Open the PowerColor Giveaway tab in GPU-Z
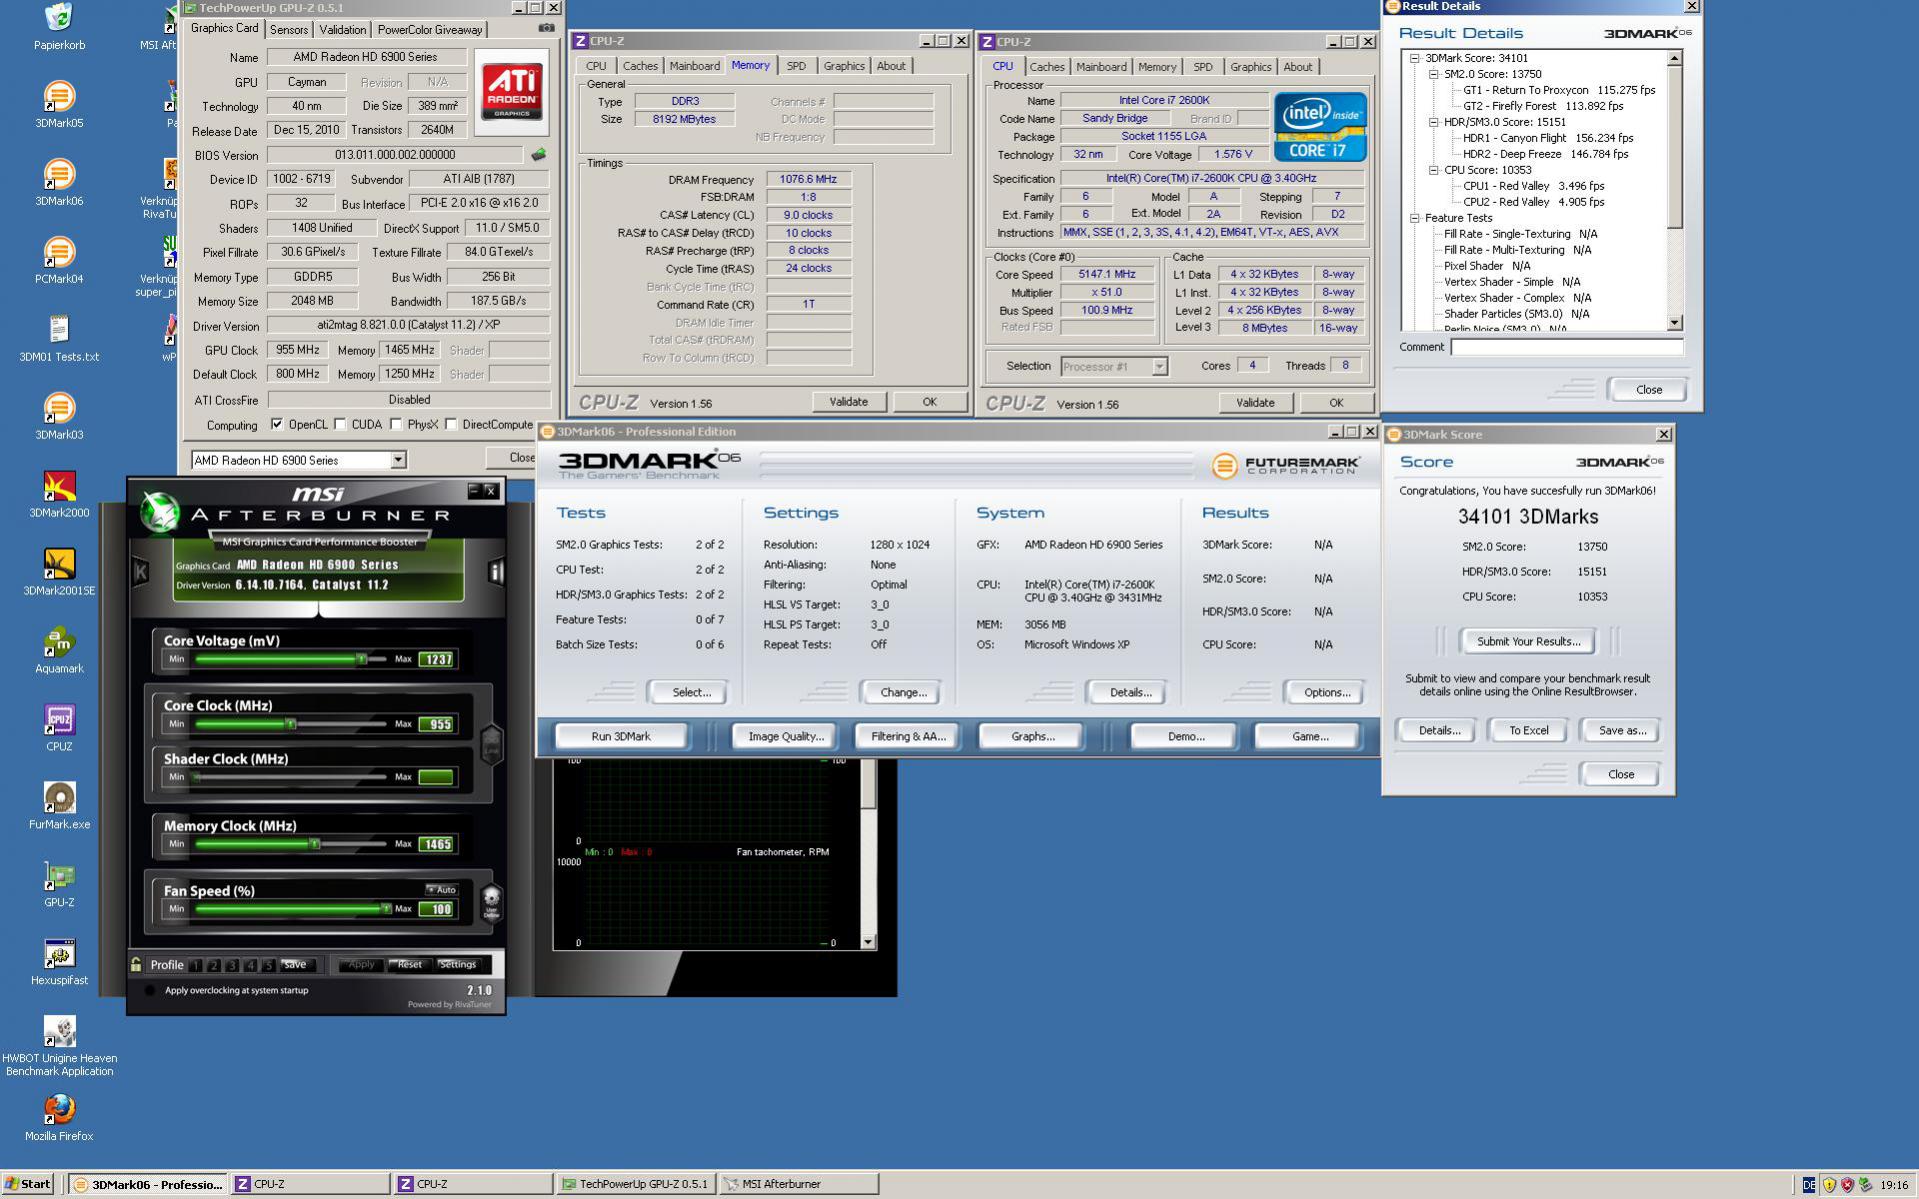The image size is (1919, 1199). (x=430, y=30)
